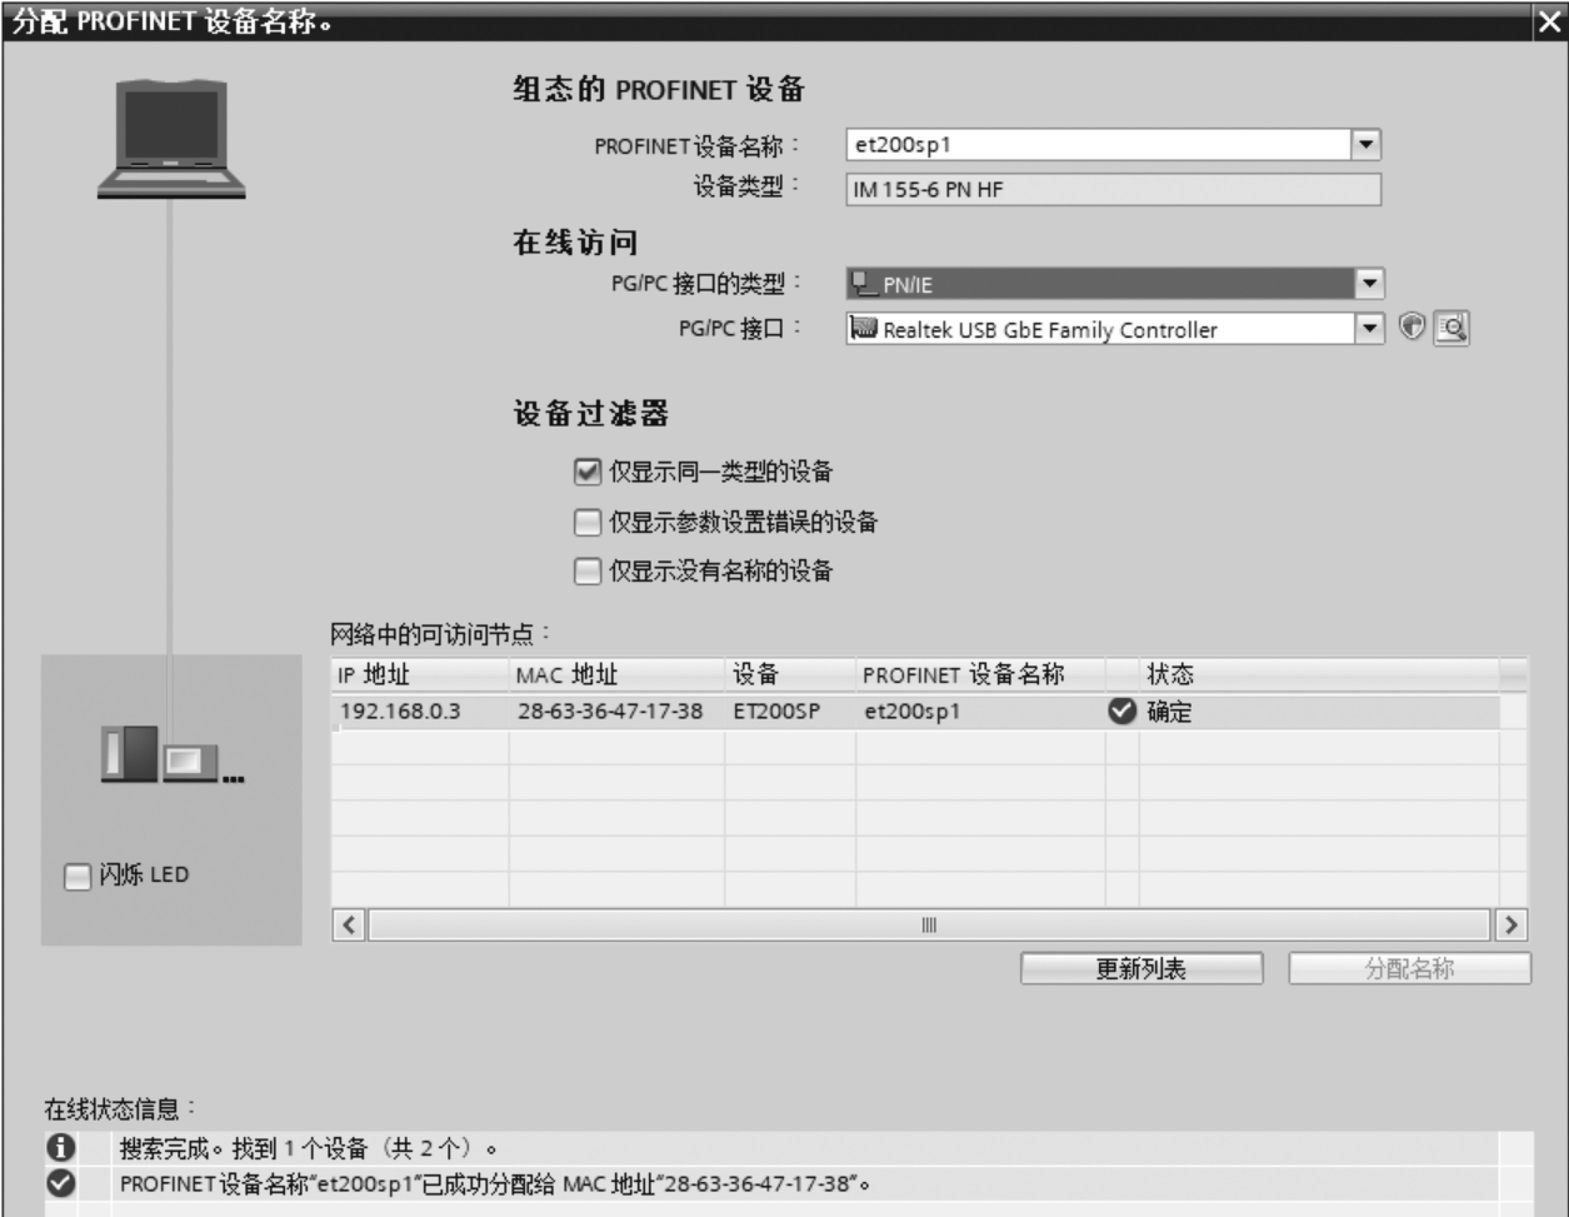Image resolution: width=1569 pixels, height=1217 pixels.
Task: Open the PG/PC interface type dropdown
Action: 1369,283
